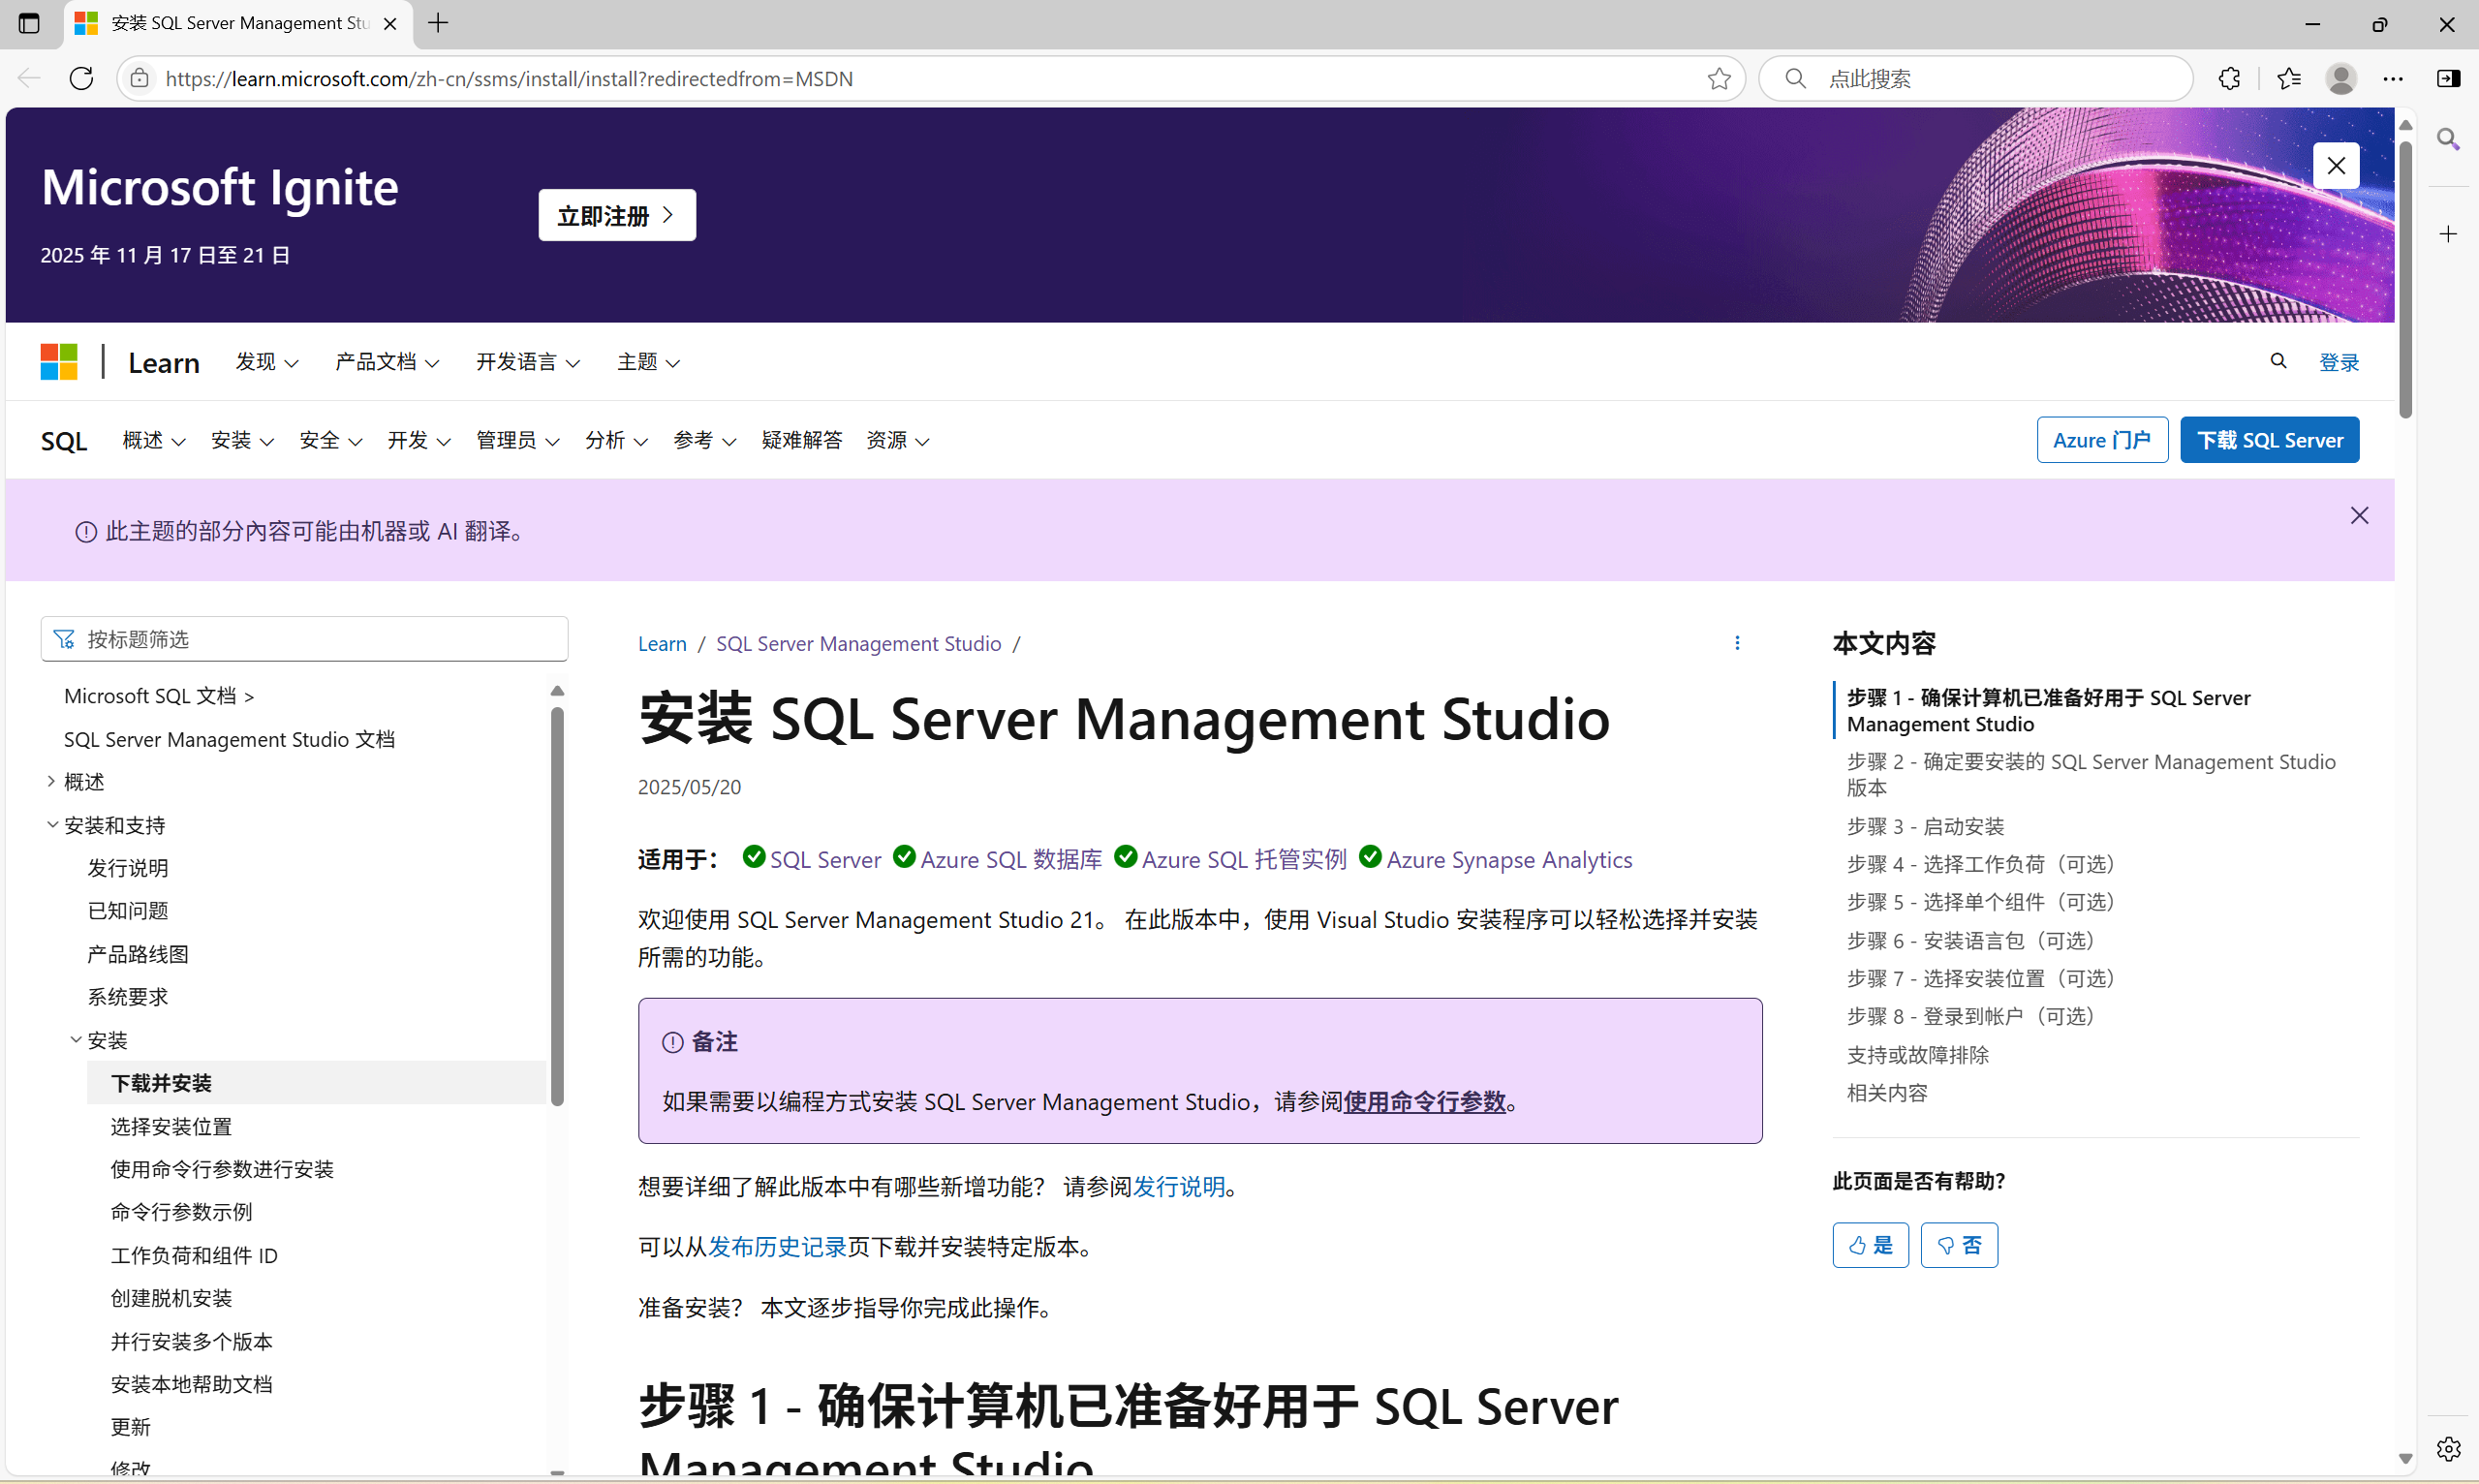Give thumbs-down feedback with 否
This screenshot has width=2479, height=1484.
point(1958,1244)
